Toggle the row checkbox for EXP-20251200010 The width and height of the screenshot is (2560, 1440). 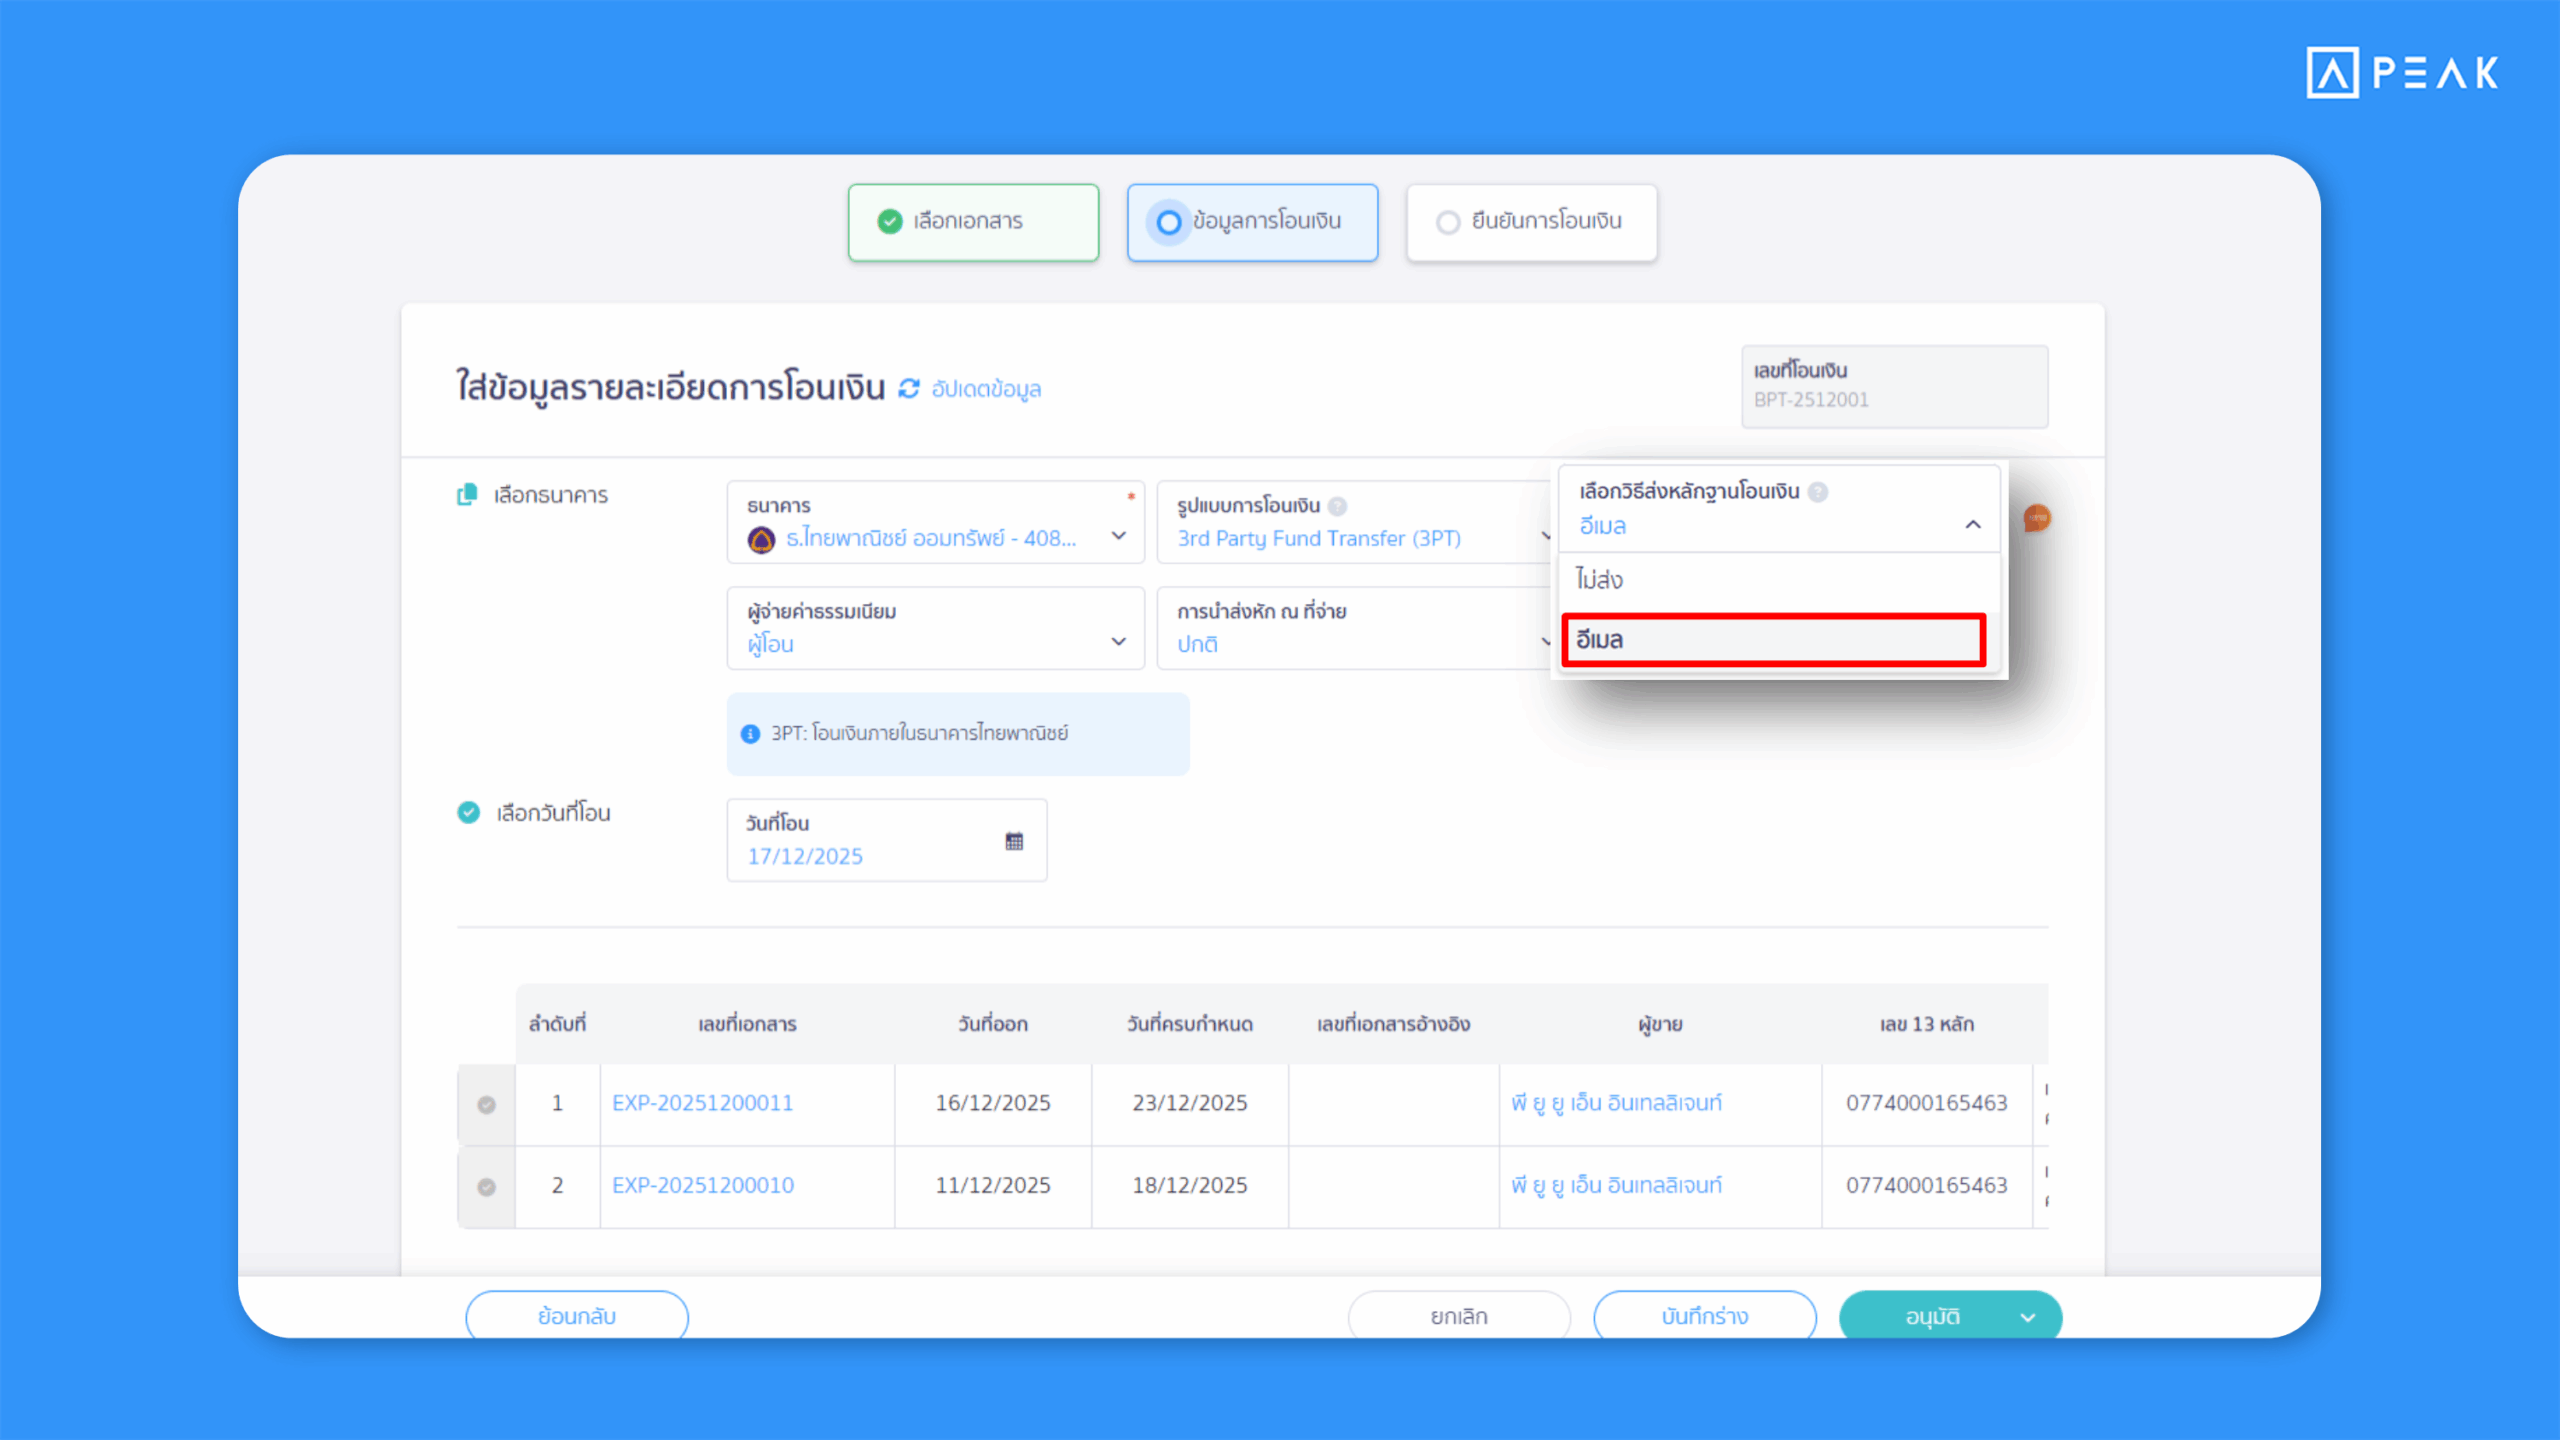(x=487, y=1187)
